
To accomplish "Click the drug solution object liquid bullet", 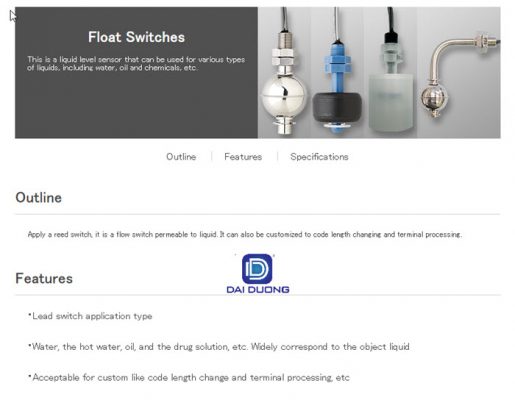I will [x=219, y=347].
